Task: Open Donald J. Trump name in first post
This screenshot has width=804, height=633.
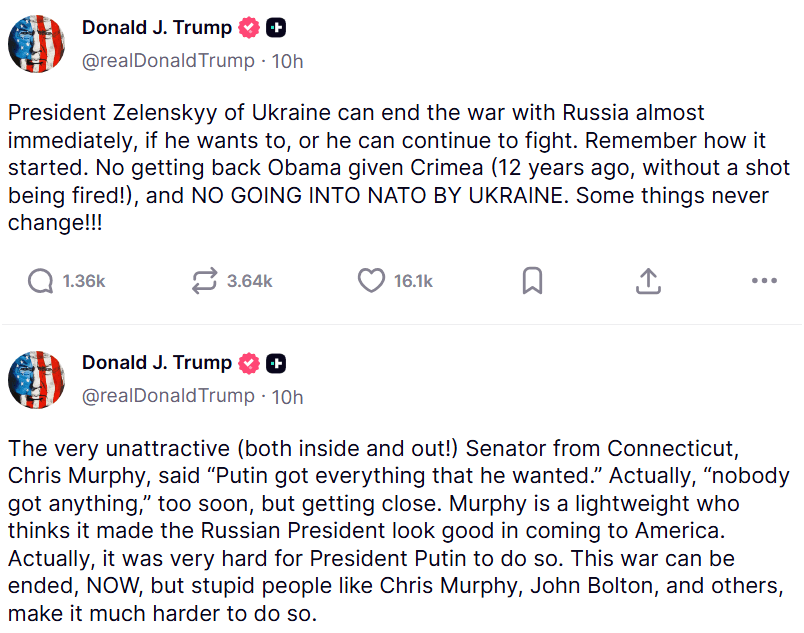Action: click(x=156, y=28)
